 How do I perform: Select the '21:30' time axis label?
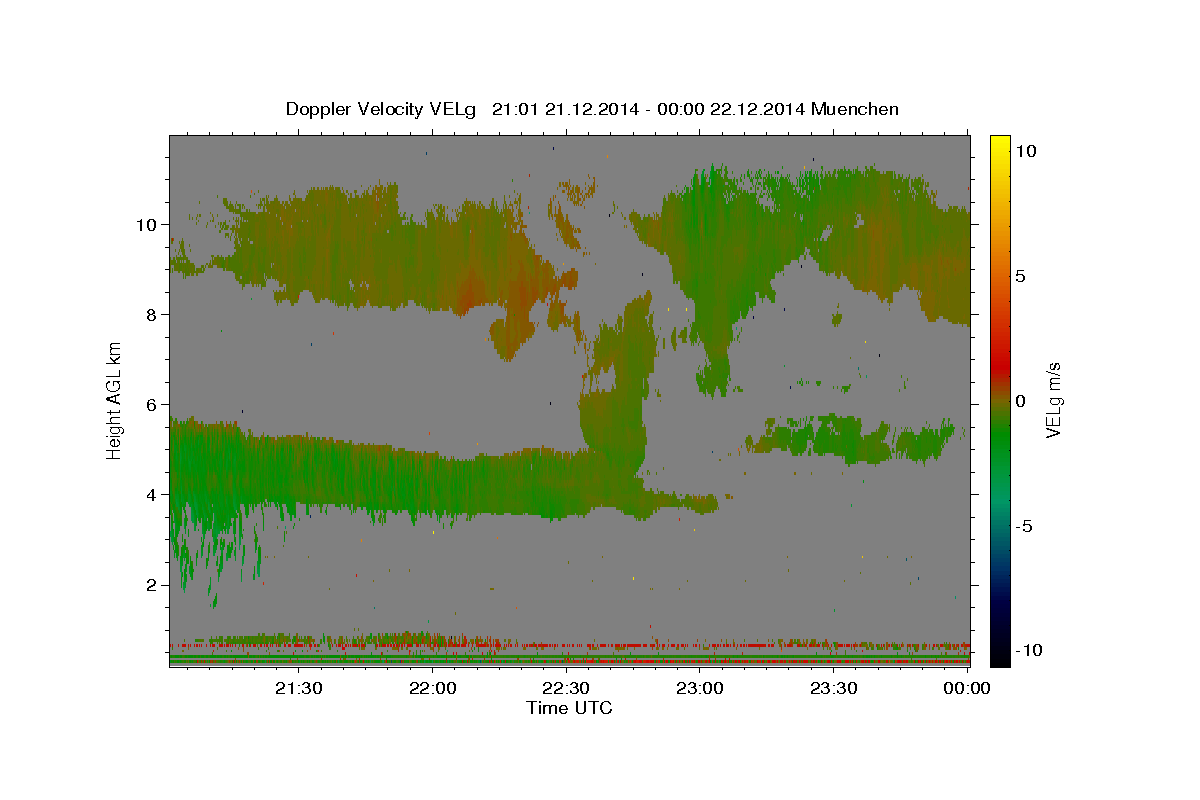click(298, 688)
